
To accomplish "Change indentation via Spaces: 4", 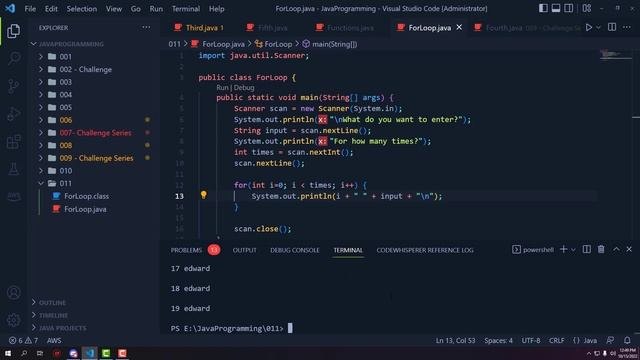I will 498,340.
